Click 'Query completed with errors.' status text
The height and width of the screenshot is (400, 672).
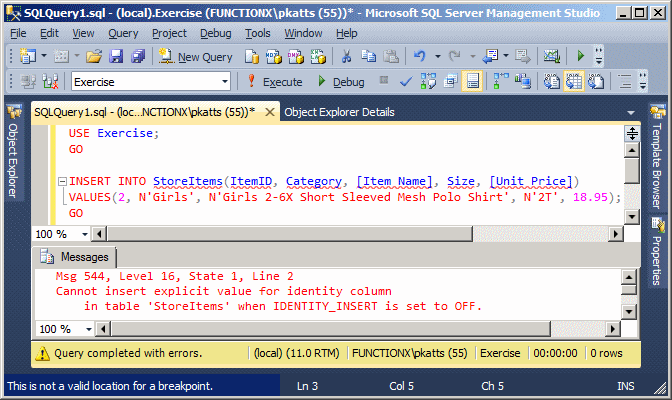click(x=128, y=353)
